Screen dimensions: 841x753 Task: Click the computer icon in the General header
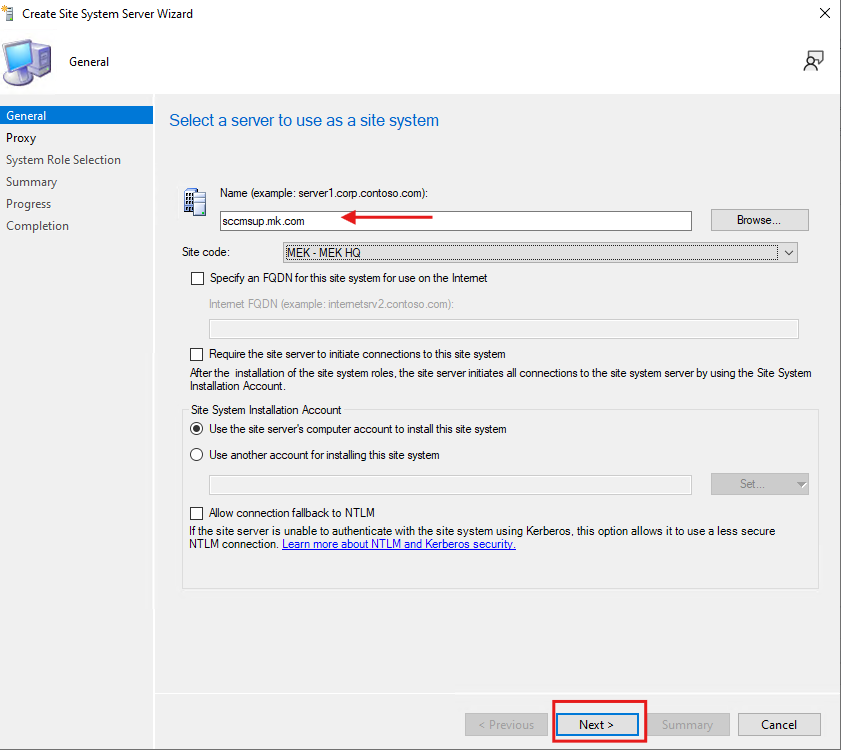[27, 62]
